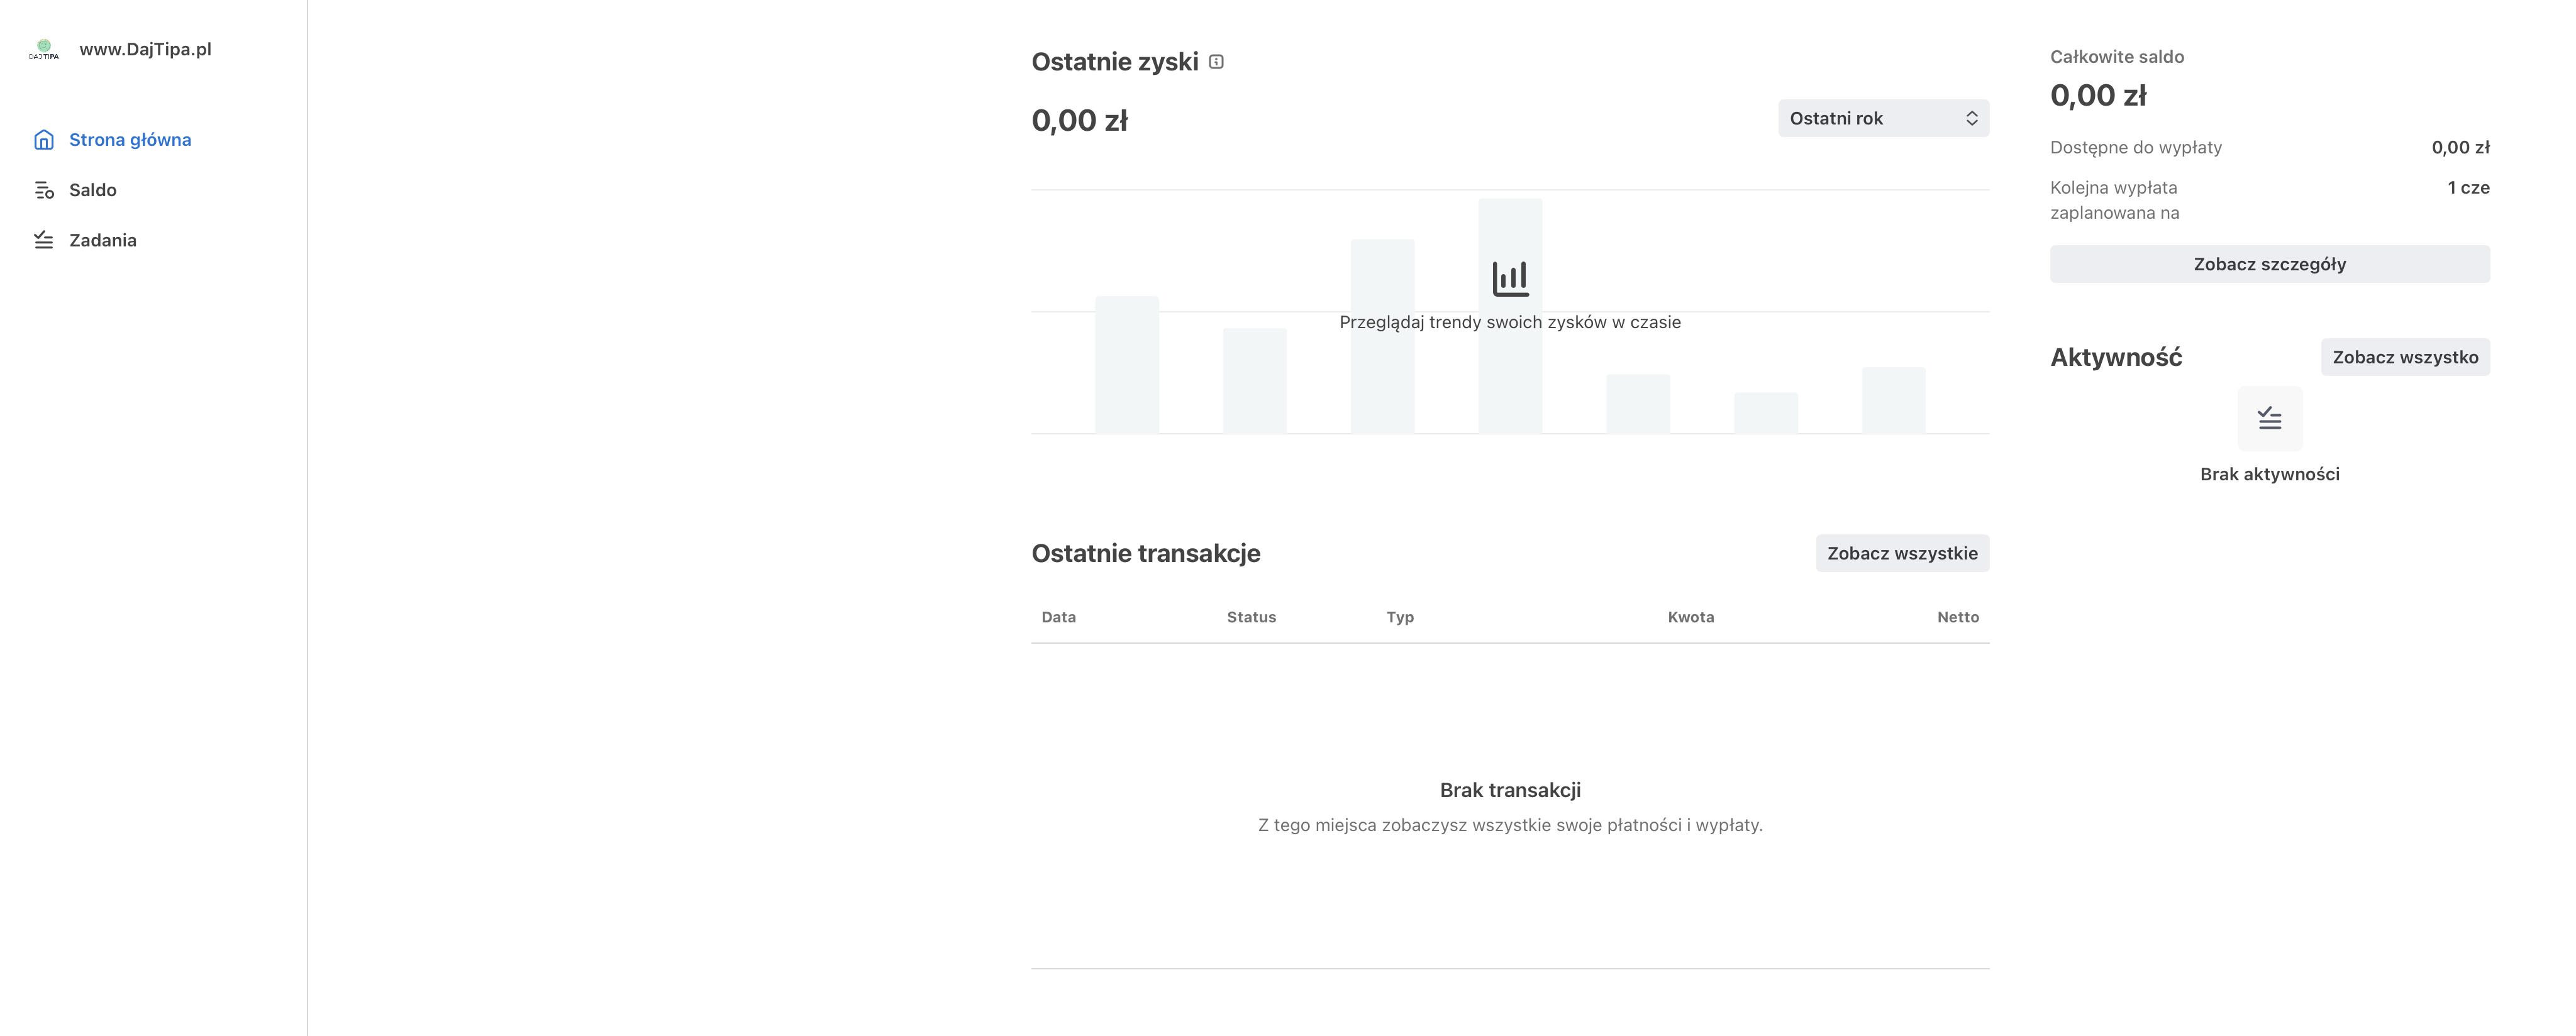
Task: Click the DajTipa logo icon
Action: click(44, 49)
